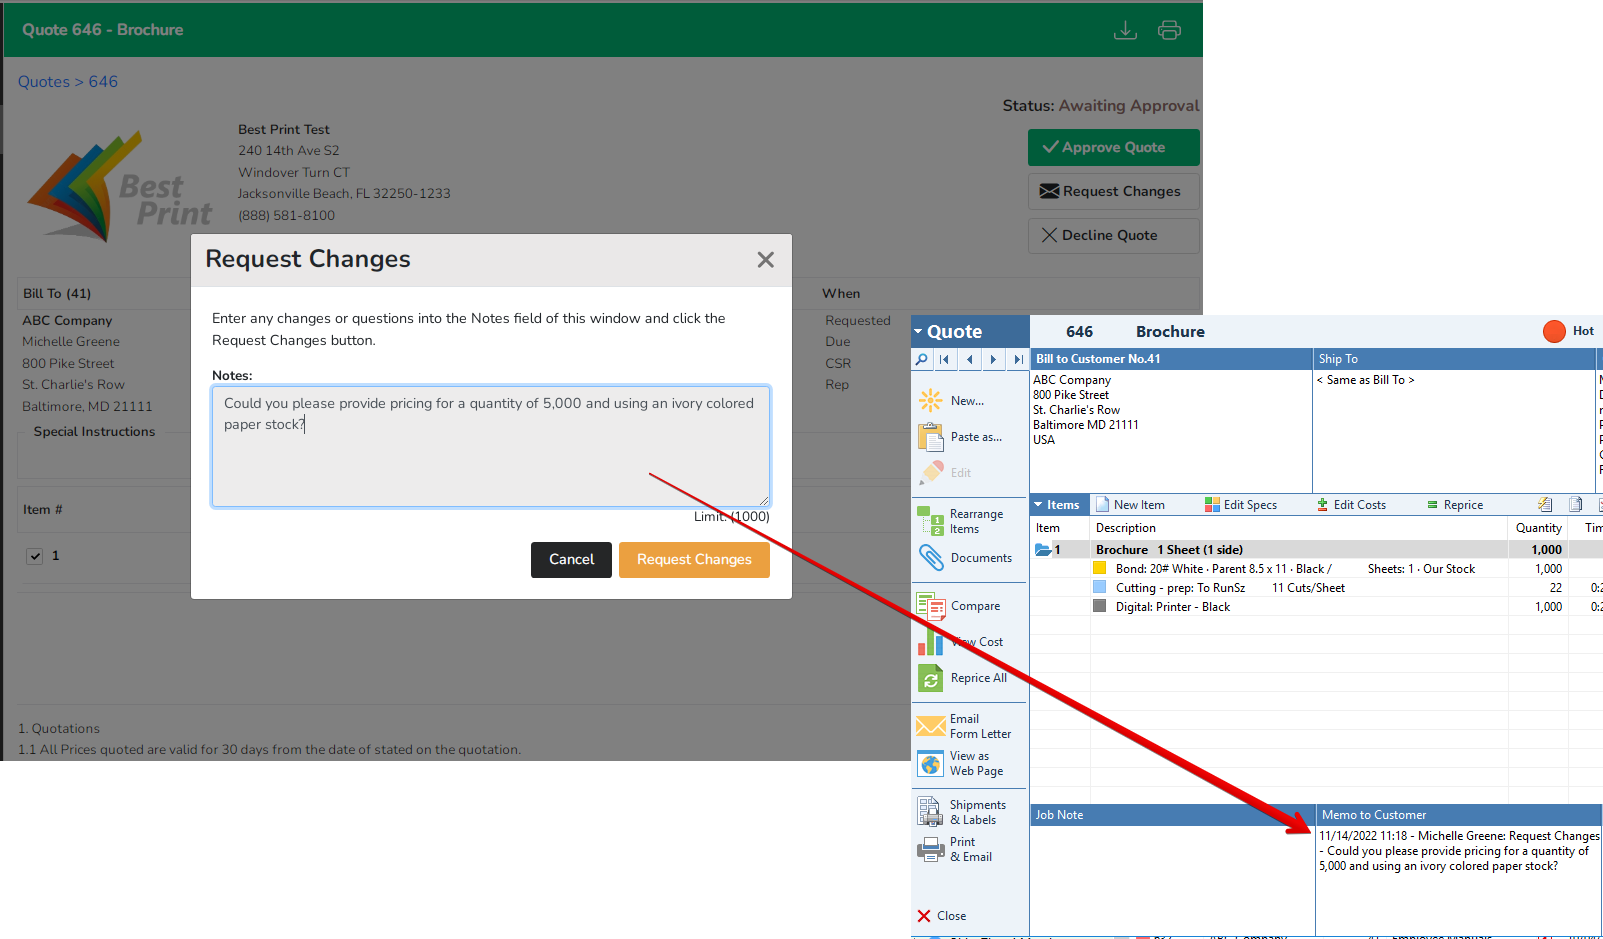The height and width of the screenshot is (939, 1603).
Task: Select the Brochure 1 Sheet item row
Action: click(x=1315, y=550)
